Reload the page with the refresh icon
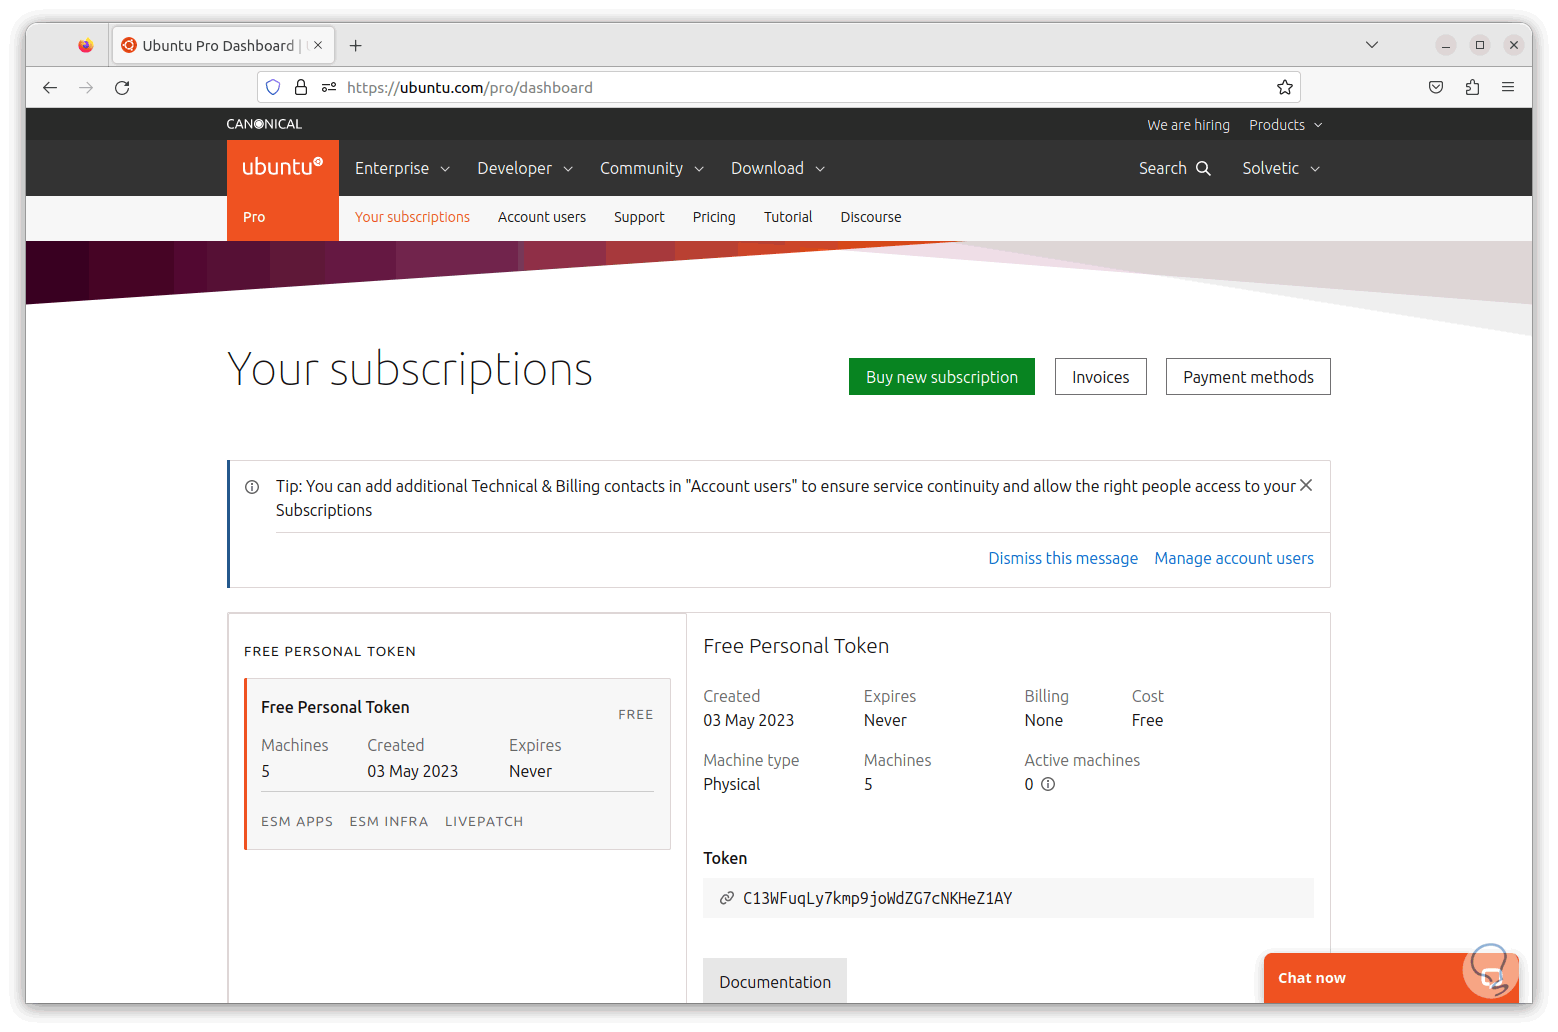This screenshot has height=1032, width=1558. (x=122, y=88)
